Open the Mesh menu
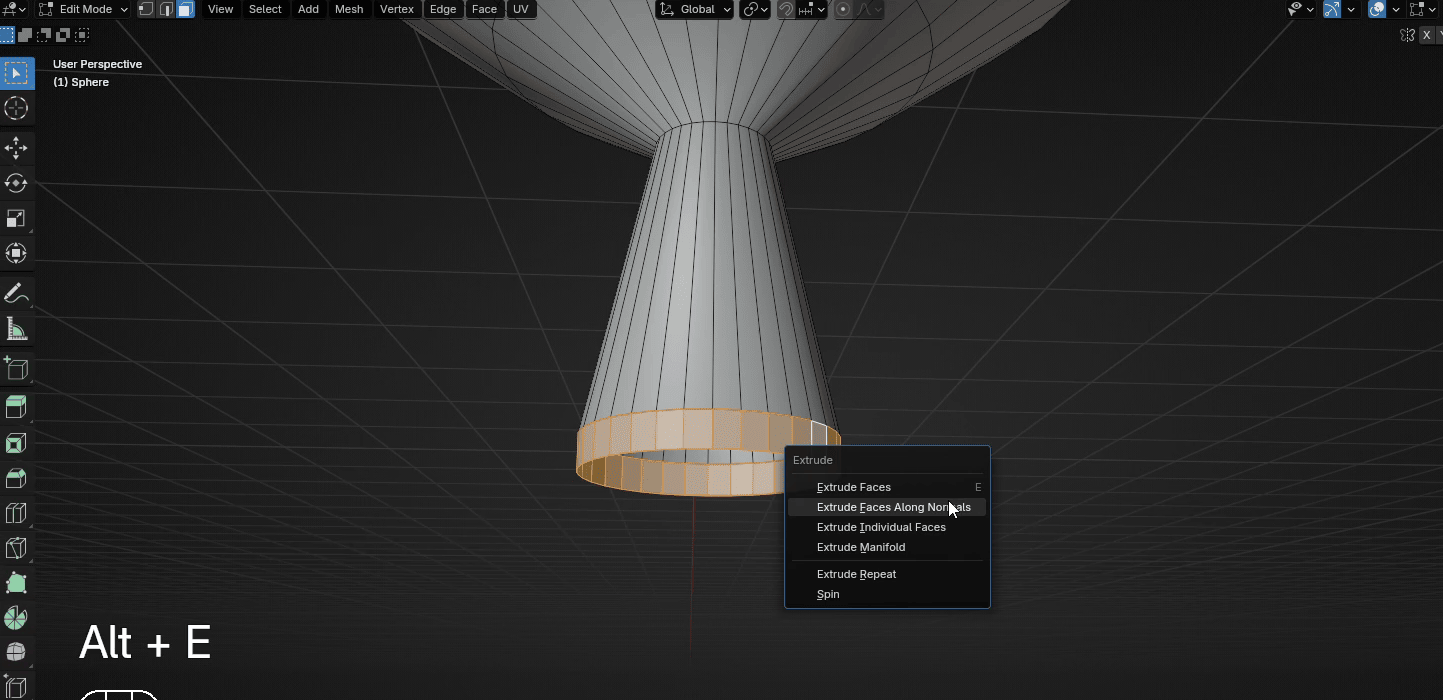This screenshot has height=700, width=1443. click(349, 9)
